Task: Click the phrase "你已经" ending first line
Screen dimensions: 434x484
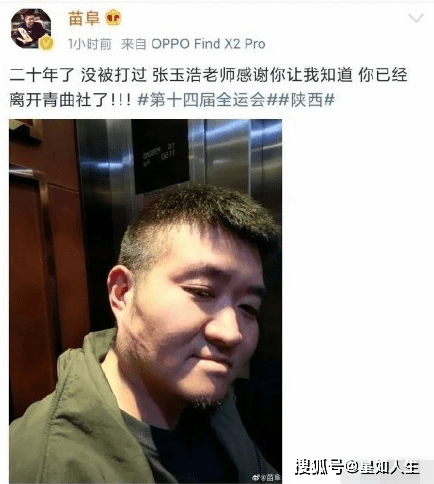Action: coord(383,75)
